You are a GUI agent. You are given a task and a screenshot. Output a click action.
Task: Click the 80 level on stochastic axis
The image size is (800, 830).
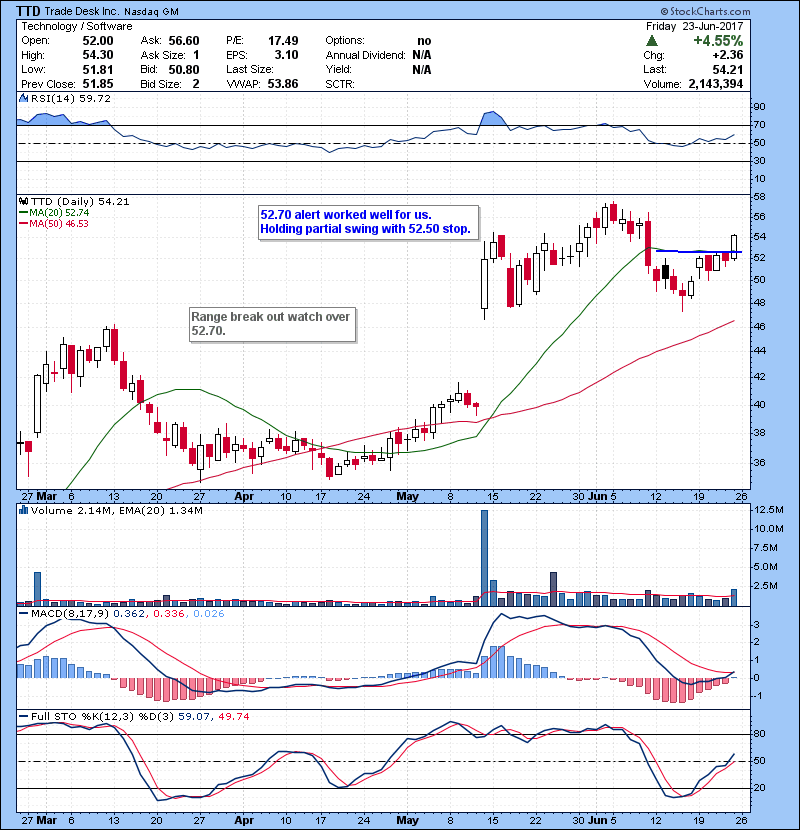point(759,734)
